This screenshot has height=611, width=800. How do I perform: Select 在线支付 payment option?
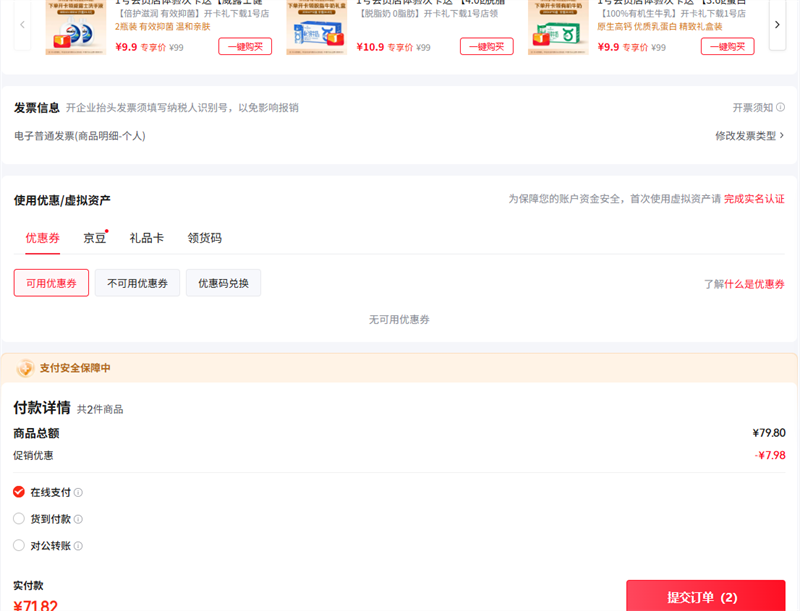19,492
